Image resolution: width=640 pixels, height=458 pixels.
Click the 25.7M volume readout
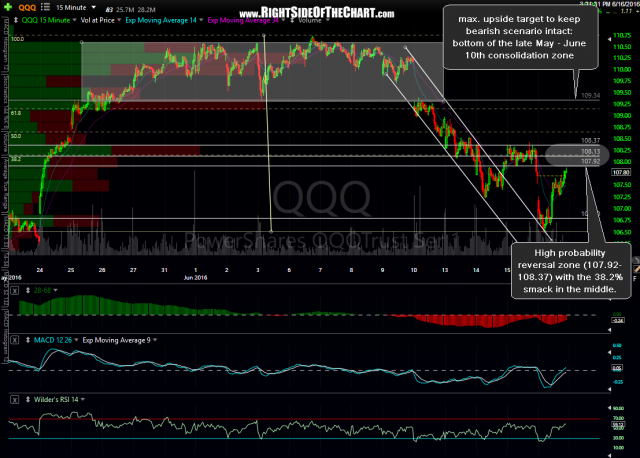(126, 9)
